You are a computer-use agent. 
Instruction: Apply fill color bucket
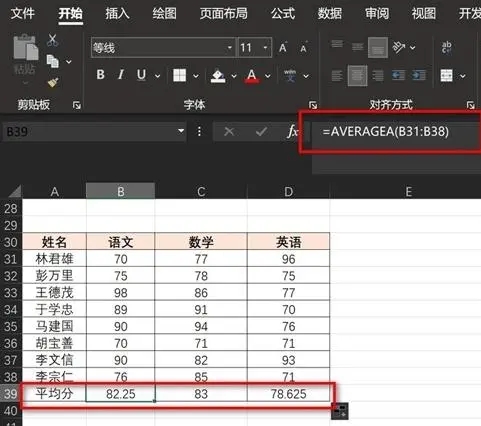pyautogui.click(x=218, y=76)
